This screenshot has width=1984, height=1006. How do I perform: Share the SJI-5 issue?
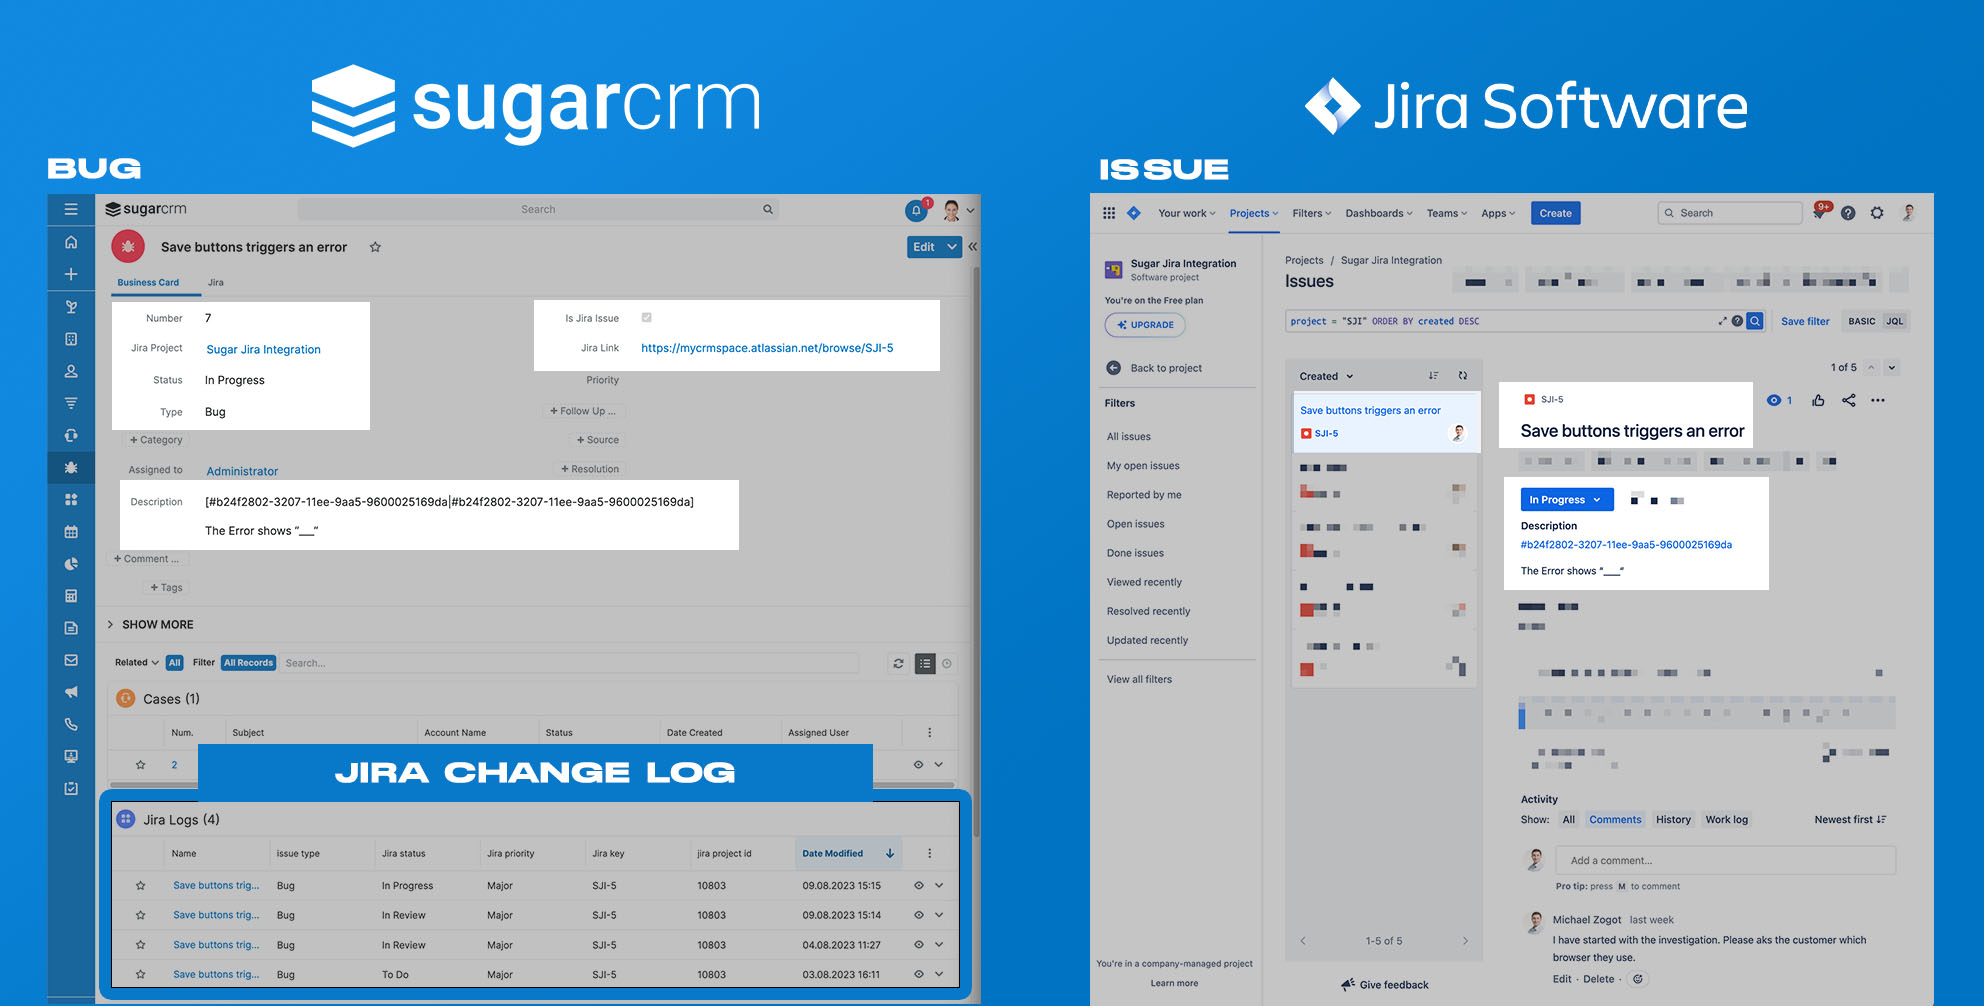pyautogui.click(x=1848, y=400)
